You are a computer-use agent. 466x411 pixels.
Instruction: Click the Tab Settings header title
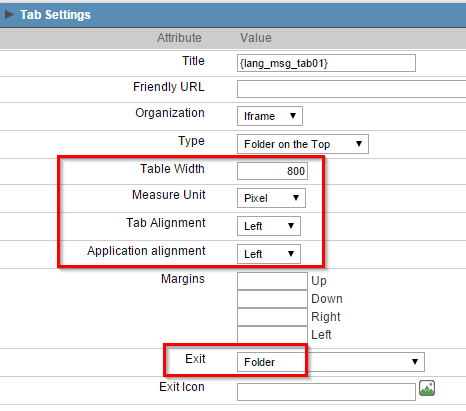coord(55,15)
